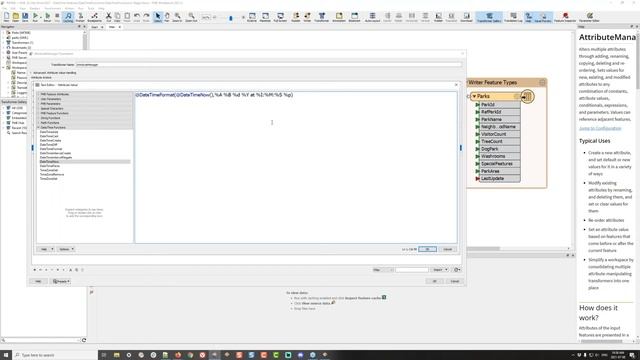
Task: Click the Cut scissors icon
Action: tap(109, 17)
